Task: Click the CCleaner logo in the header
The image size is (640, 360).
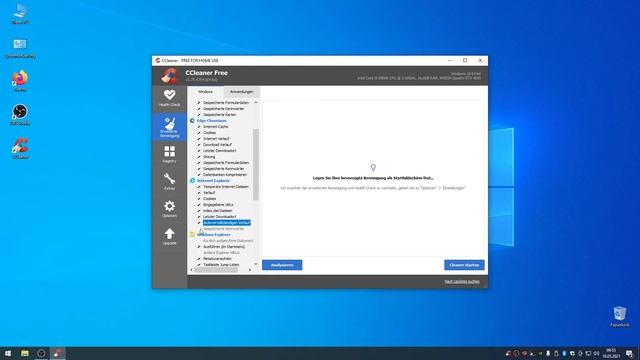Action: 169,76
